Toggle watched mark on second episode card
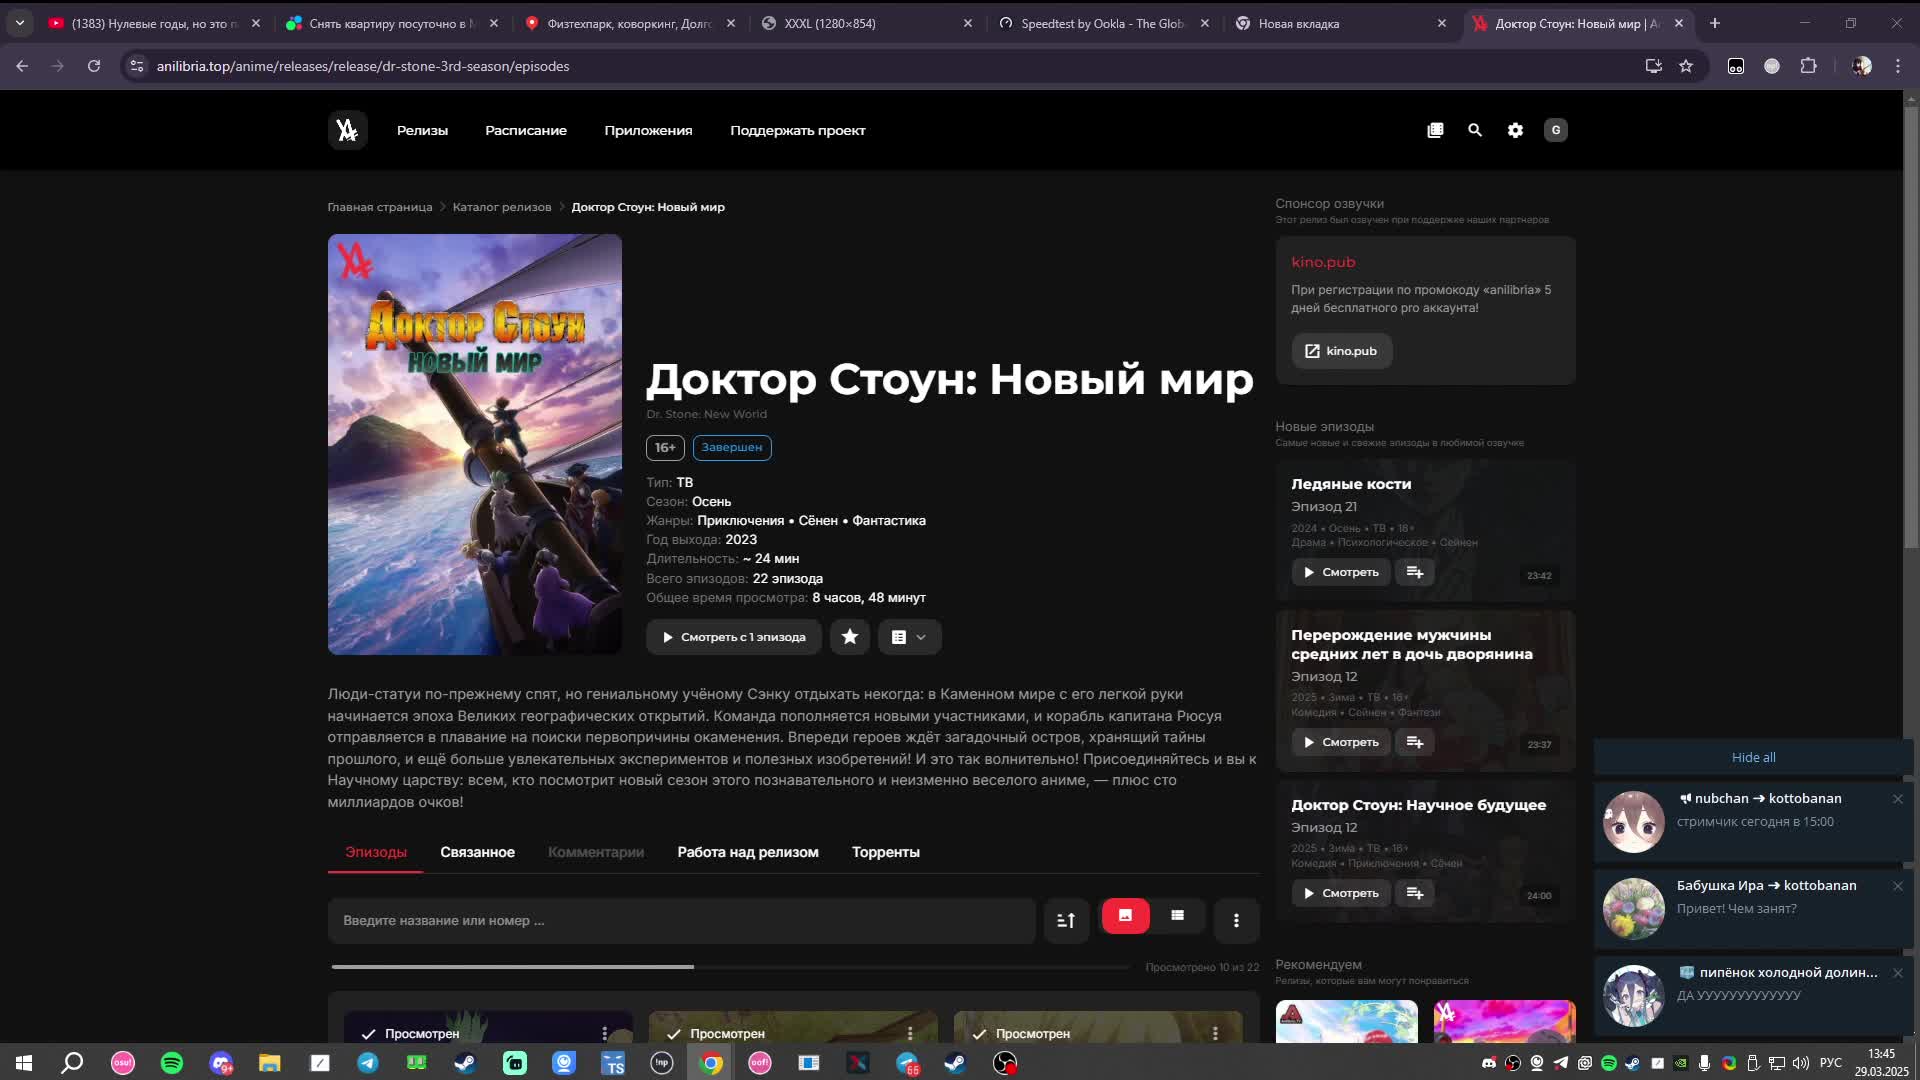Screen dimensions: 1920x1080 click(715, 1033)
